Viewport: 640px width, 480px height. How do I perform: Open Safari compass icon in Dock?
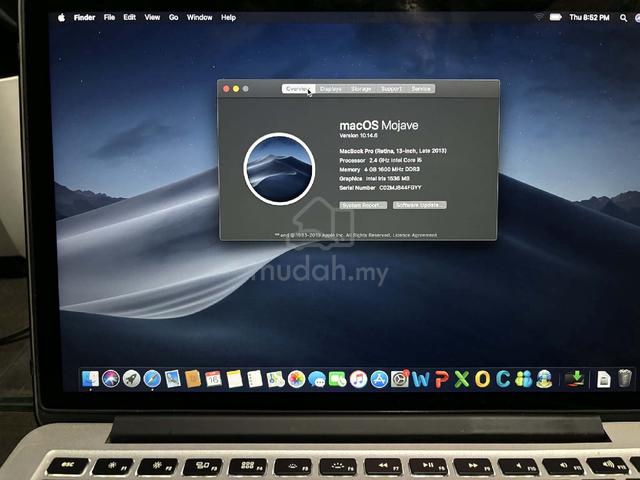pos(152,379)
